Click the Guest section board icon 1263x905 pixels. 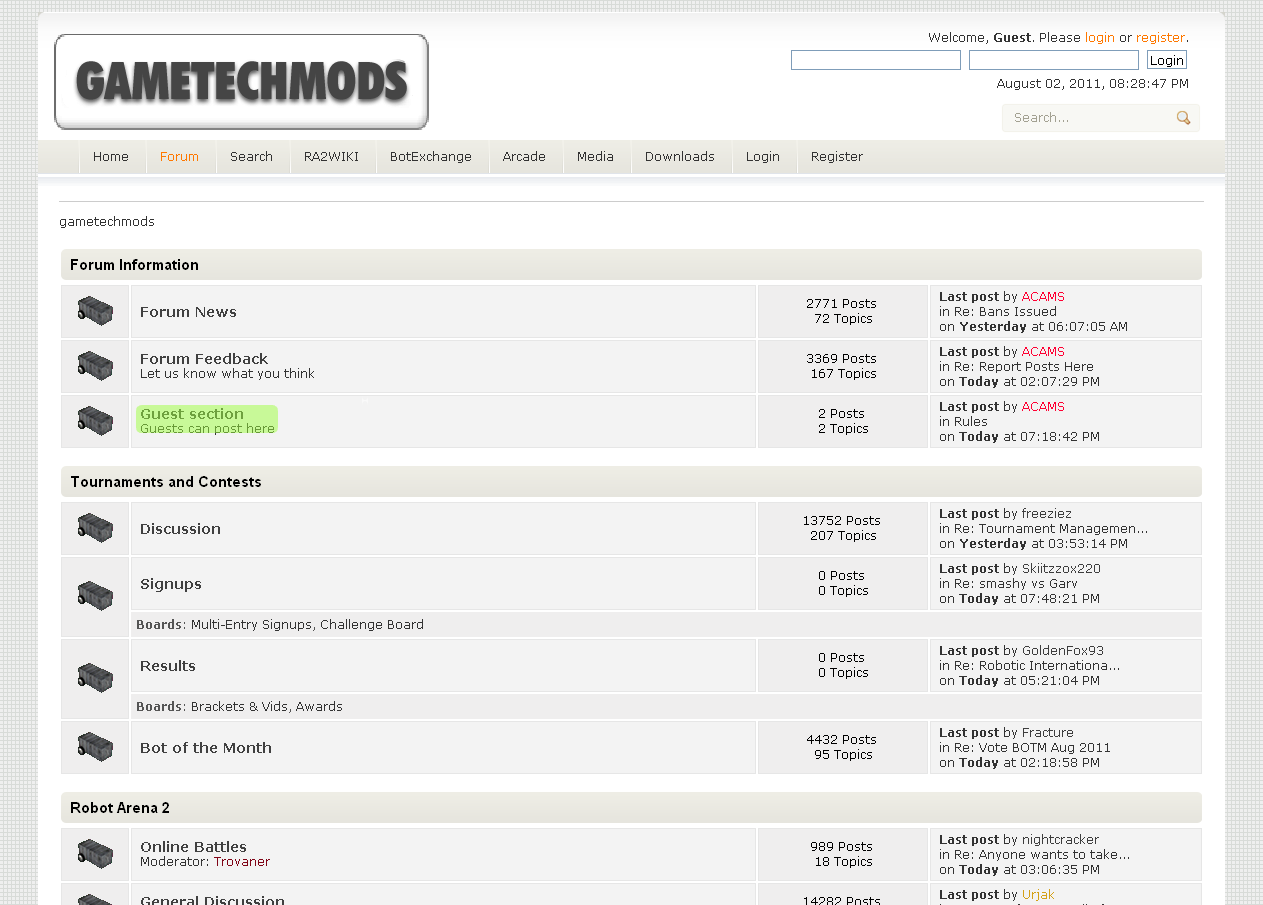(x=95, y=421)
